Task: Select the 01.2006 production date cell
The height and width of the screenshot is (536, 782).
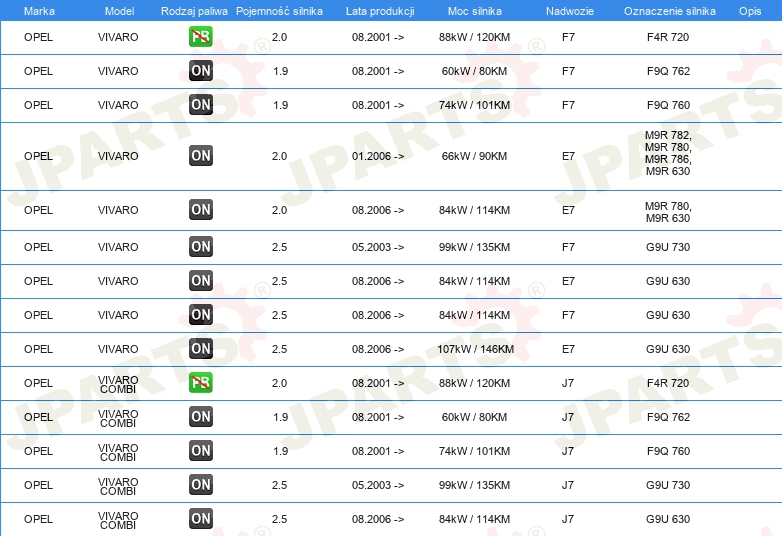Action: click(378, 156)
